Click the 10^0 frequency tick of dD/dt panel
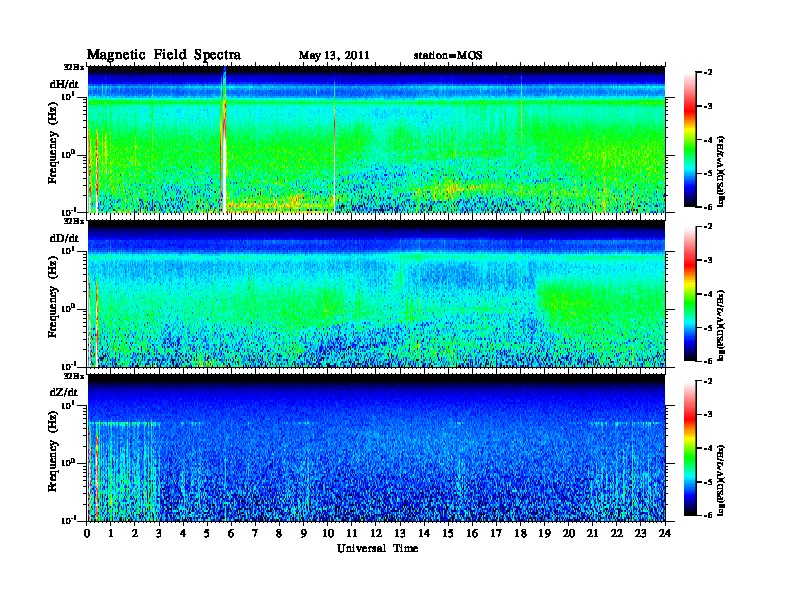The image size is (792, 612). tap(68, 308)
